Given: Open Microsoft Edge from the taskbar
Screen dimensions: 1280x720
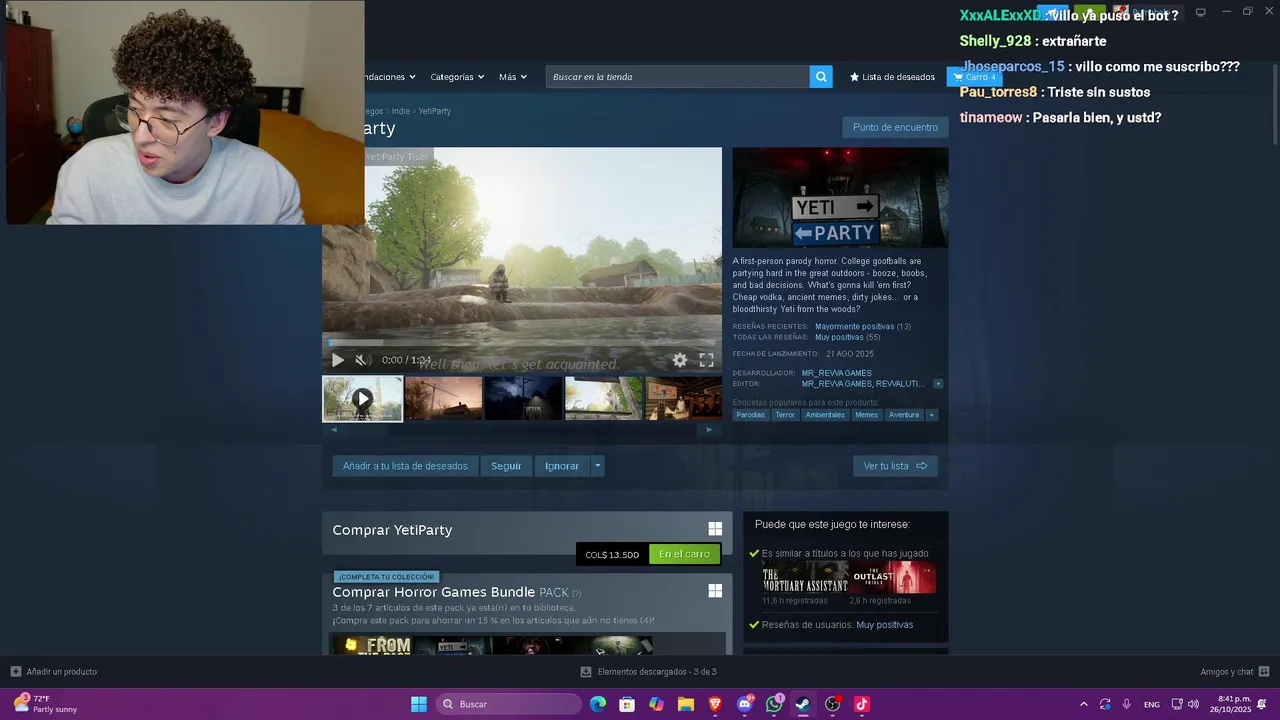Looking at the screenshot, I should [x=598, y=704].
